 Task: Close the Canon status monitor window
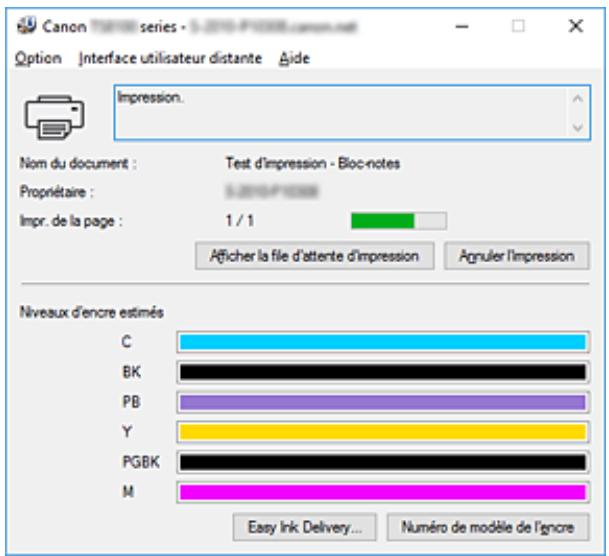(x=576, y=26)
